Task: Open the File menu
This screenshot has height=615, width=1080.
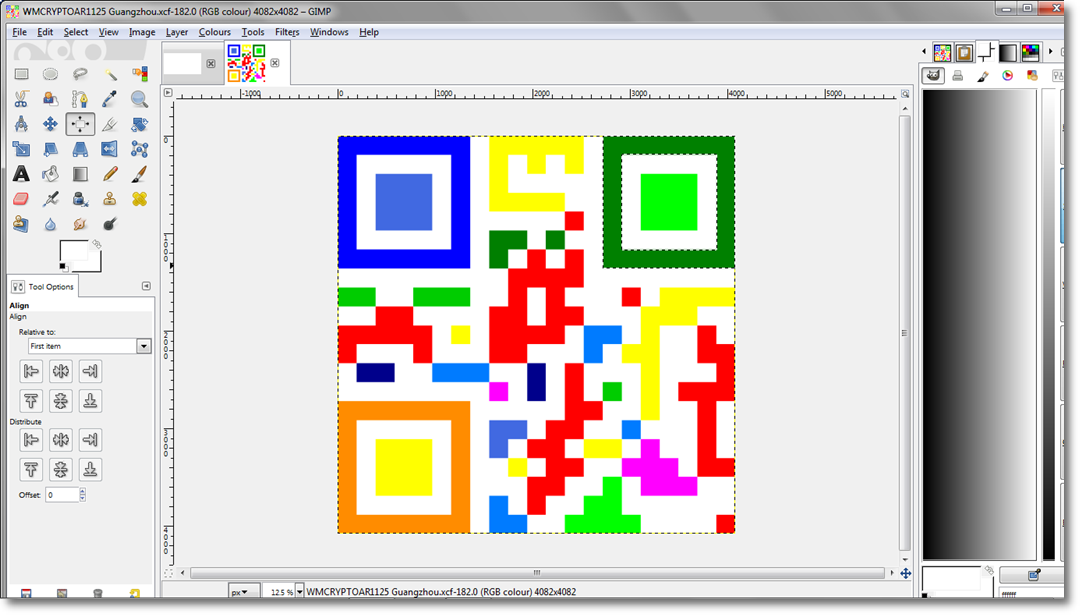Action: coord(19,32)
